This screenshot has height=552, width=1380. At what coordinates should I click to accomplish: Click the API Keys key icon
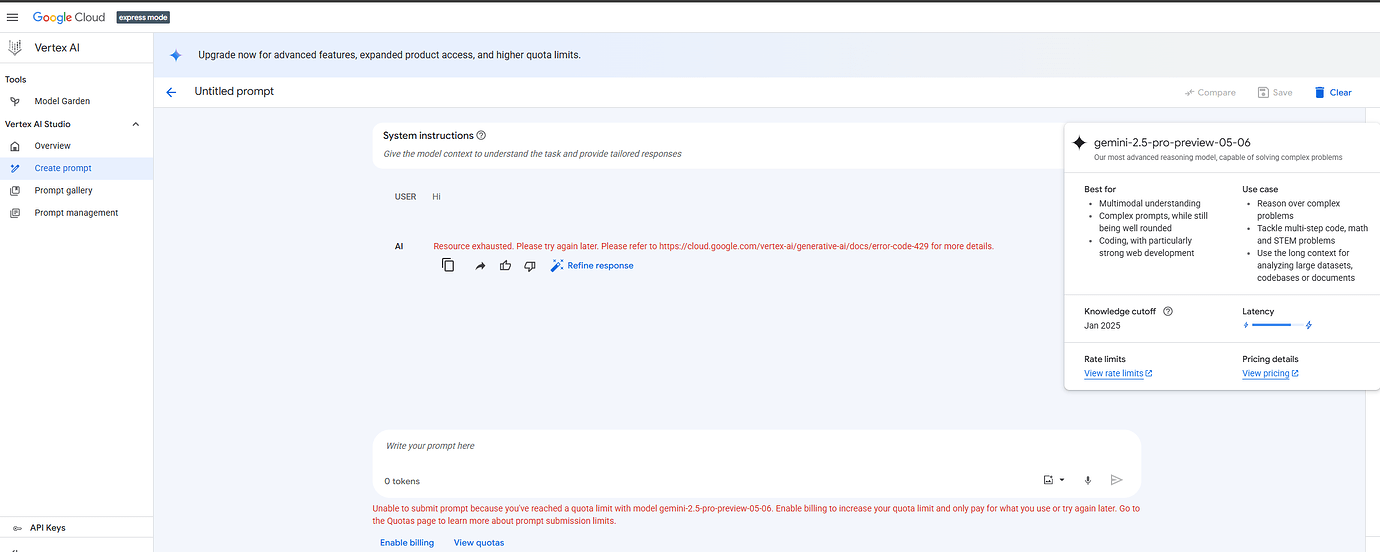[x=16, y=528]
